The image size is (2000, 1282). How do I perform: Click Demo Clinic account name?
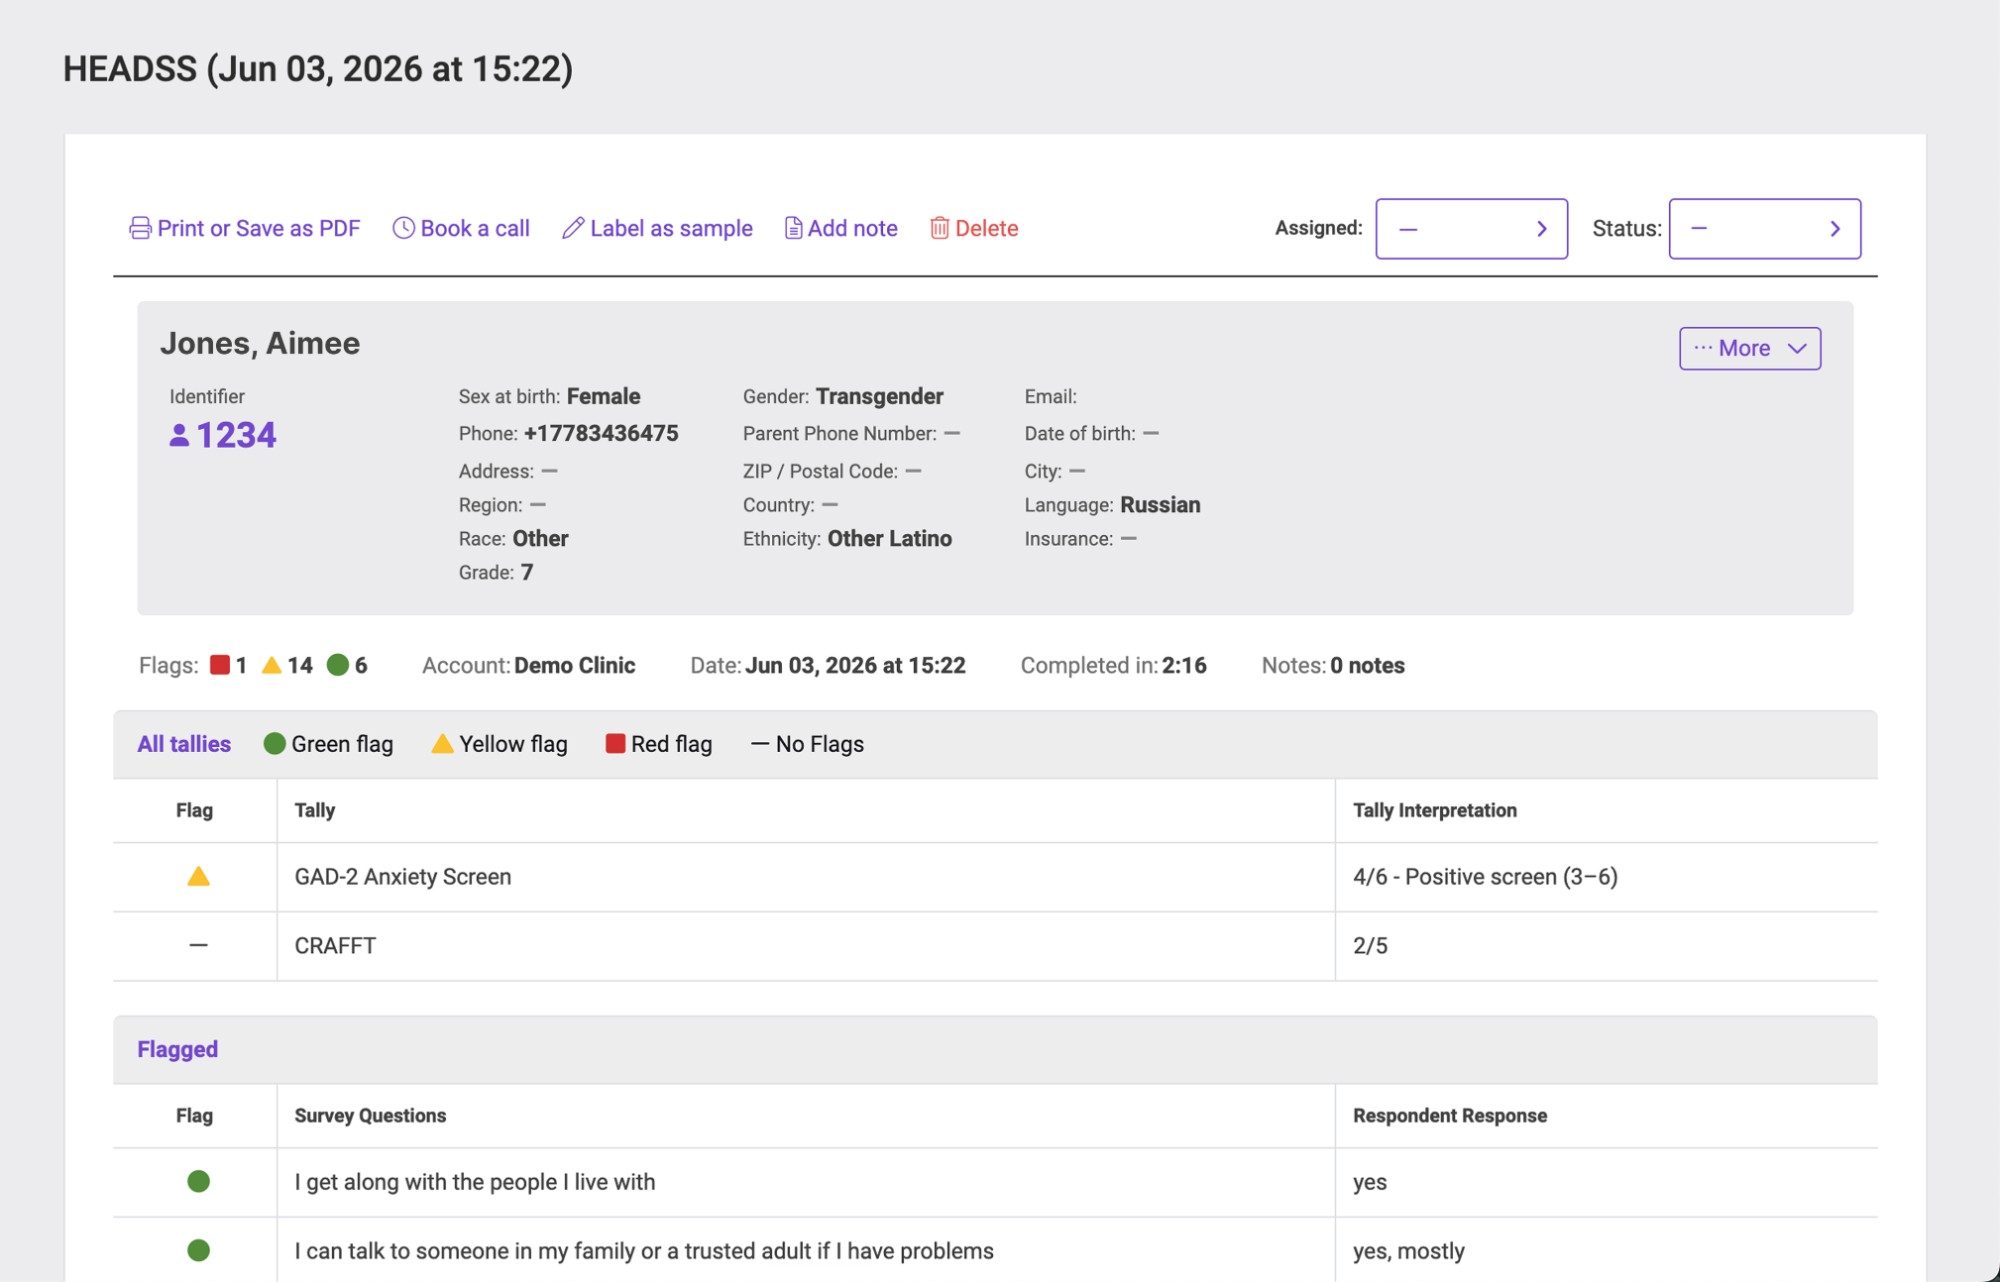(x=575, y=665)
